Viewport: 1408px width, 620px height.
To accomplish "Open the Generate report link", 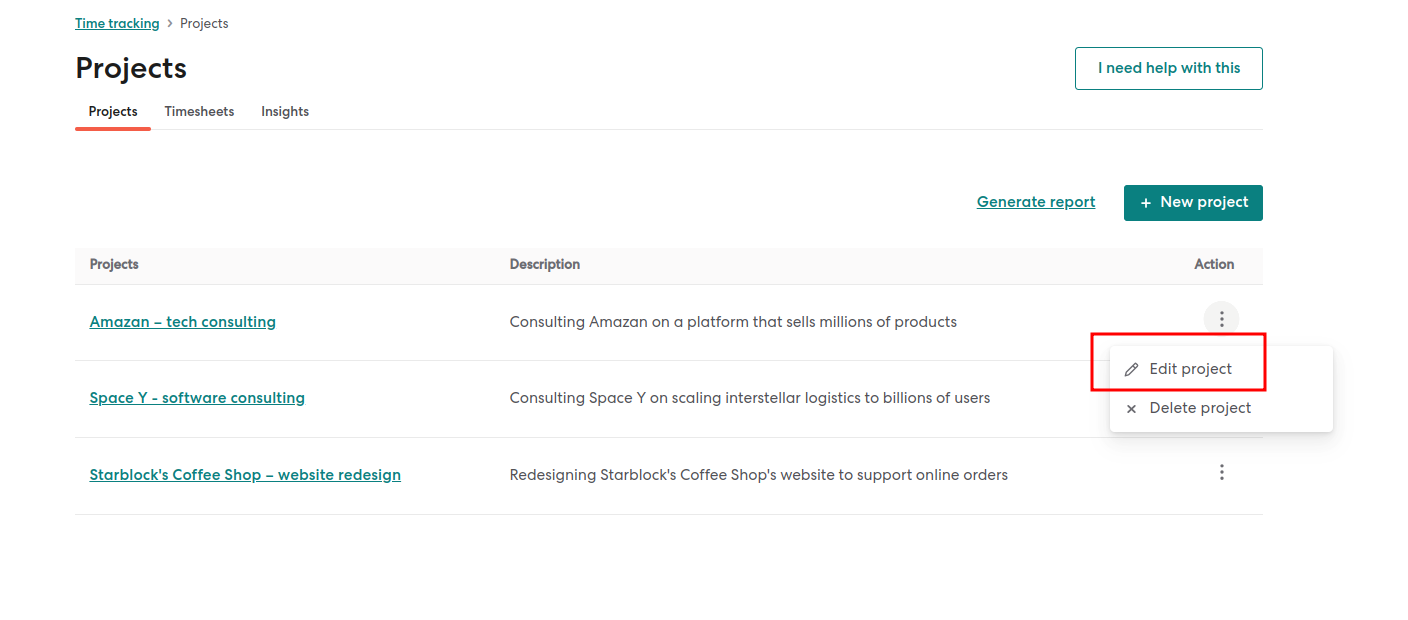I will (1036, 202).
